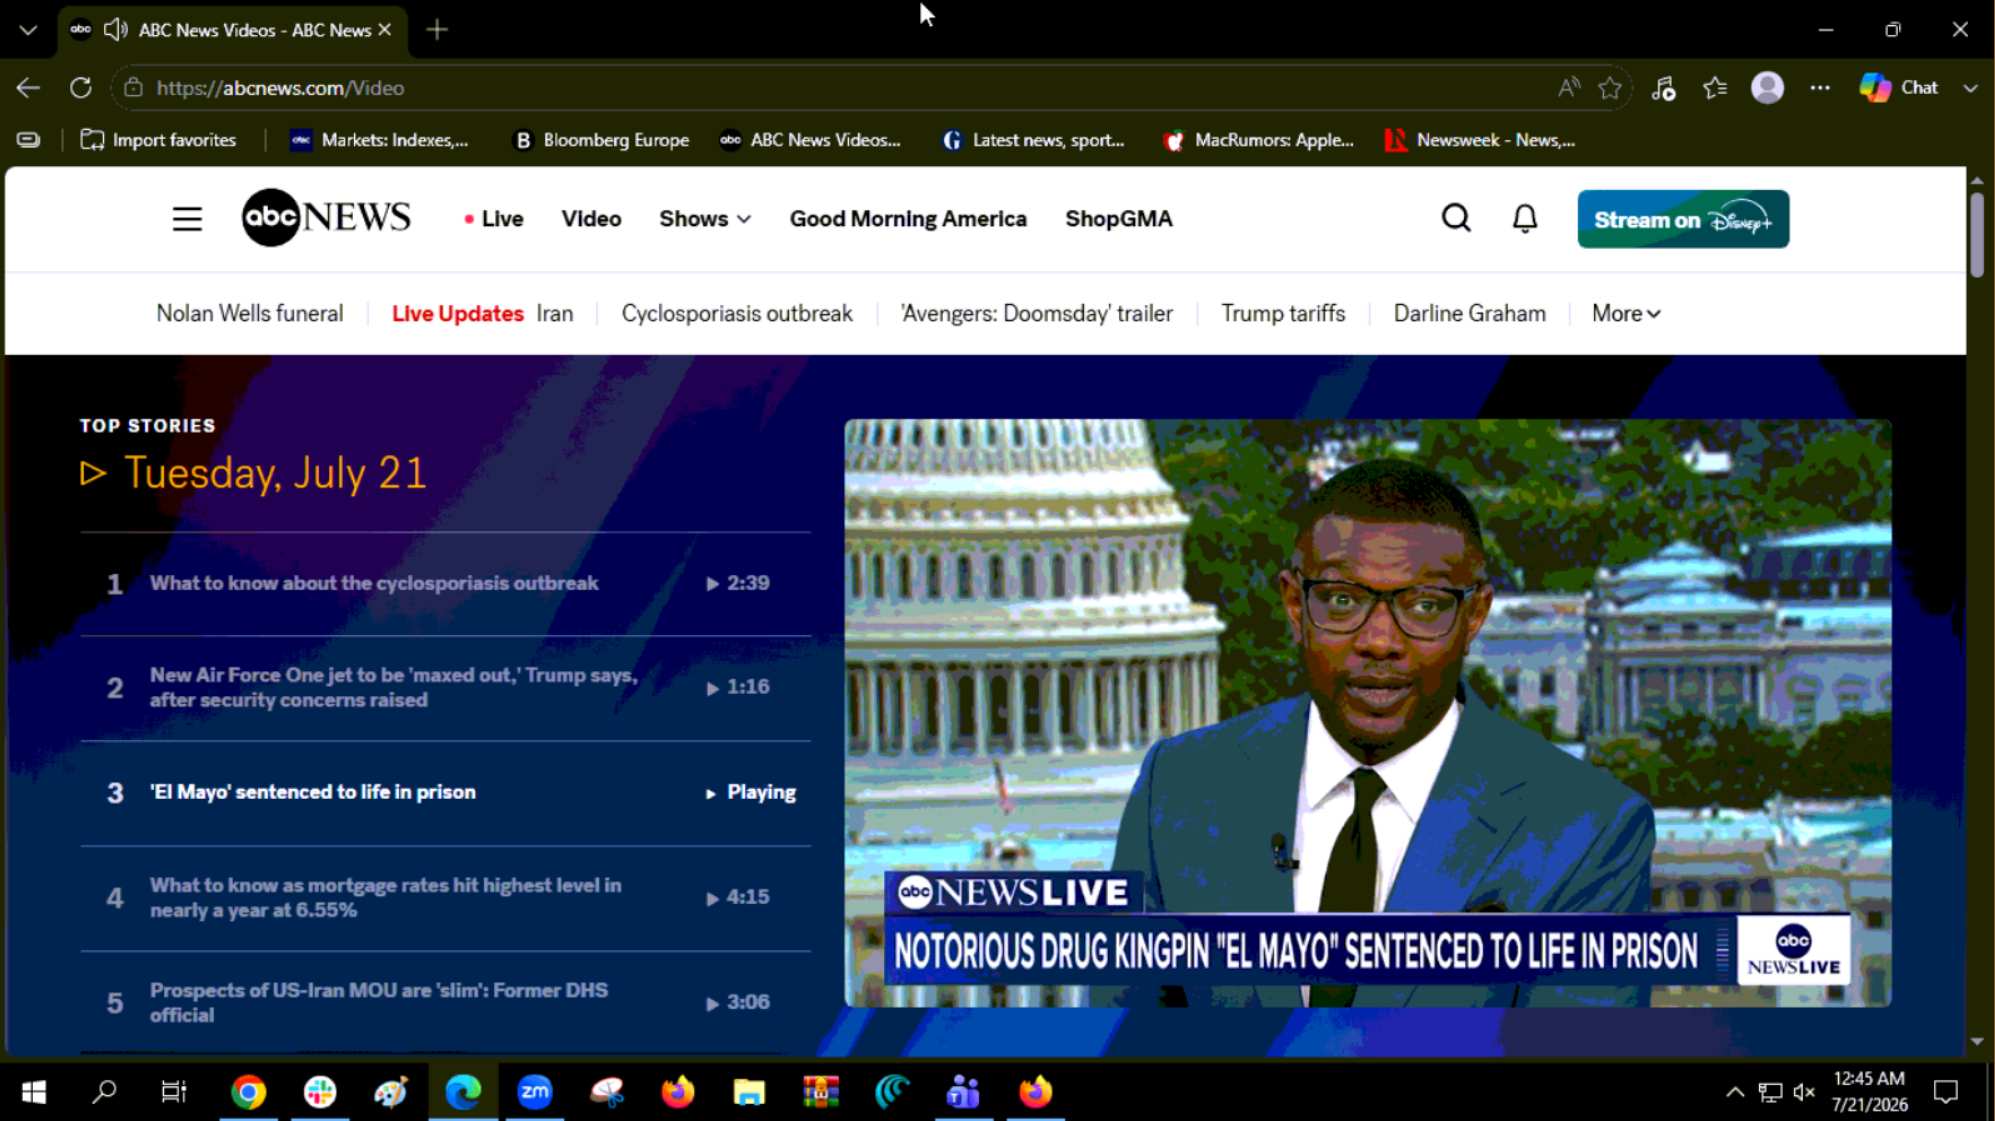This screenshot has height=1121, width=1995.
Task: Play the cyclosporiasis outbreak video
Action: pos(445,583)
